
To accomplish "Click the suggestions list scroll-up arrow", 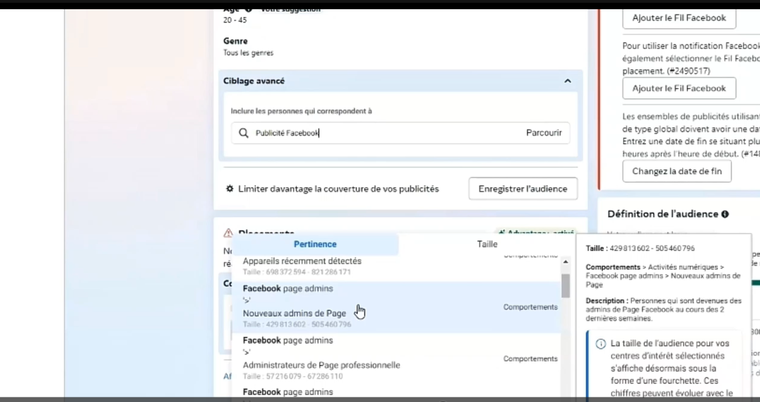I will [x=566, y=262].
